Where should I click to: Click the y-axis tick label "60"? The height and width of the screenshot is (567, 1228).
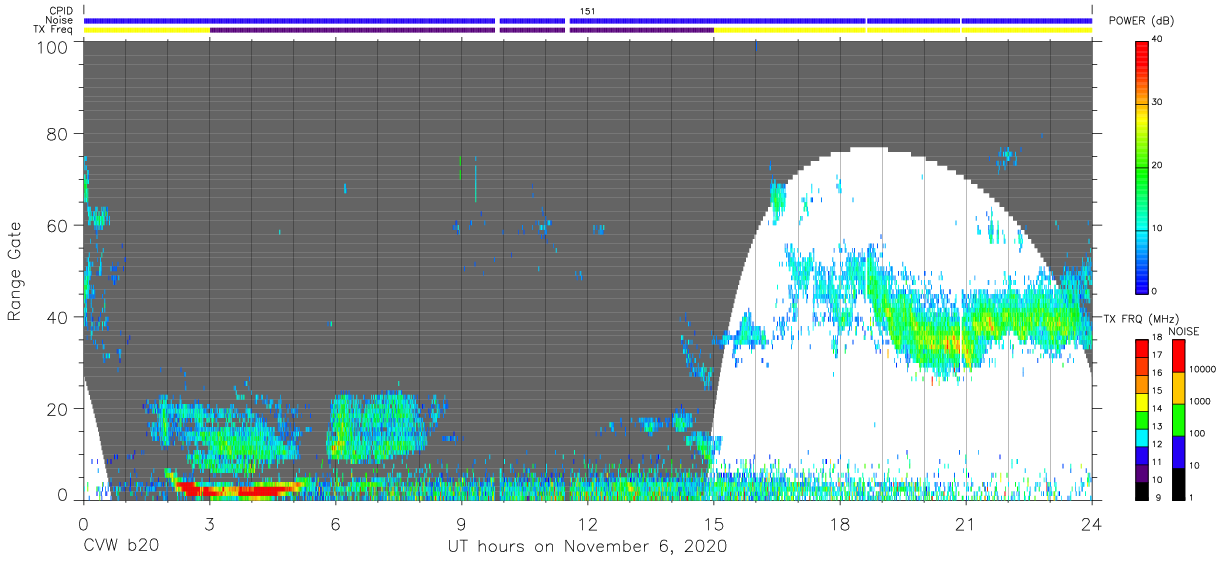(x=58, y=226)
